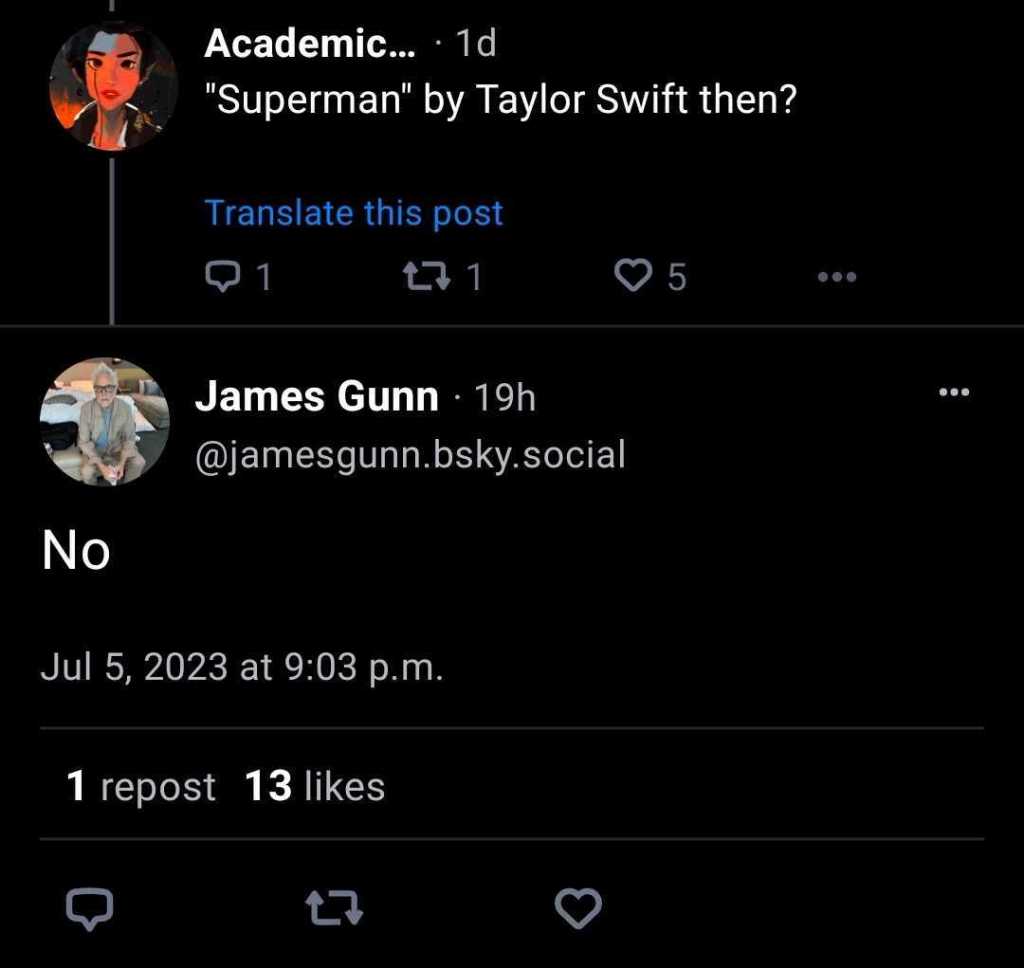1024x968 pixels.
Task: Open more options on James Gunn's post
Action: pos(955,393)
